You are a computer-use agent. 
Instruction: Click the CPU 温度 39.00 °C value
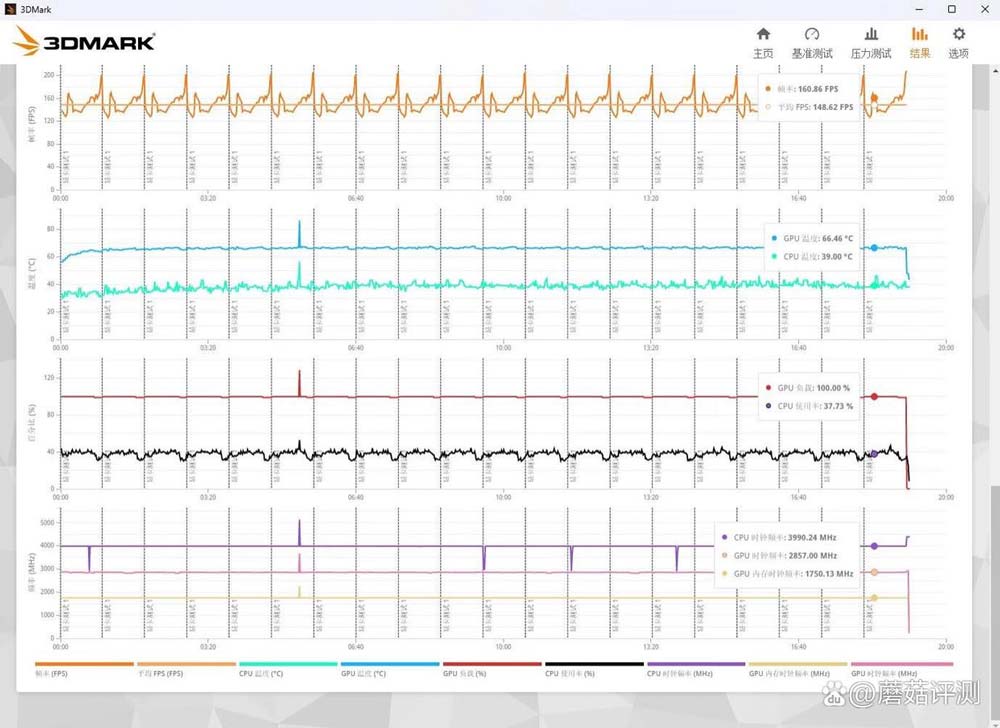[x=837, y=256]
